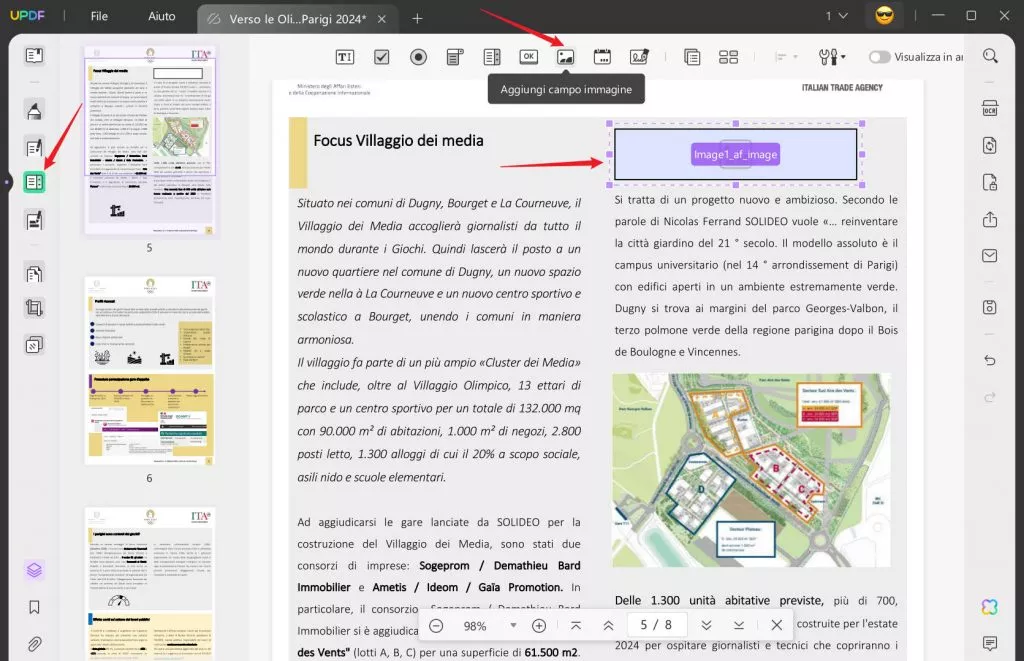Screen dimensions: 1024x661
Task: Open the page tools stacked-pages icon
Action: (x=34, y=344)
